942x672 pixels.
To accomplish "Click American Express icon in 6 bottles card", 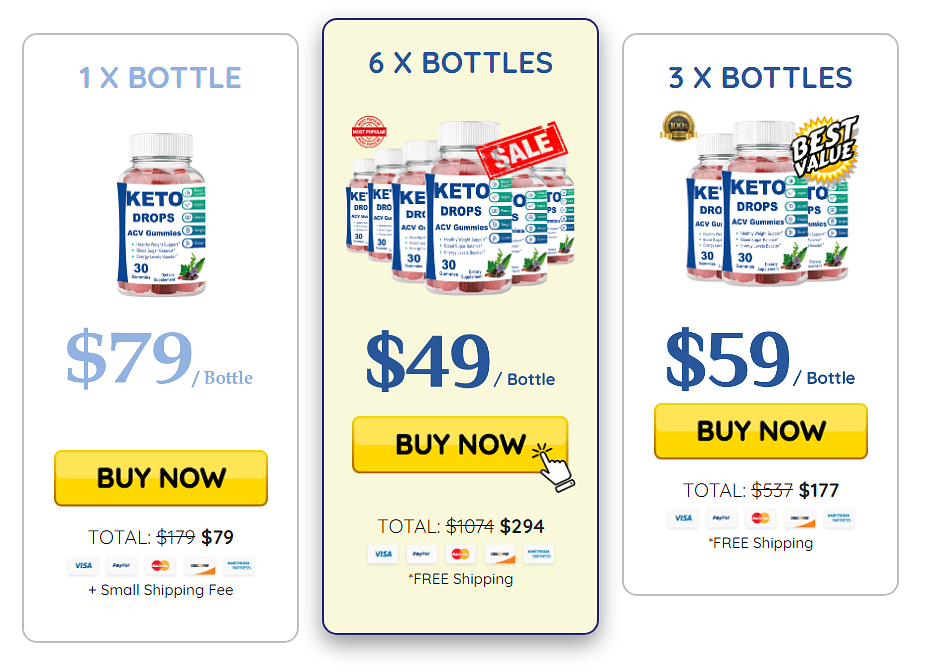I will 539,554.
